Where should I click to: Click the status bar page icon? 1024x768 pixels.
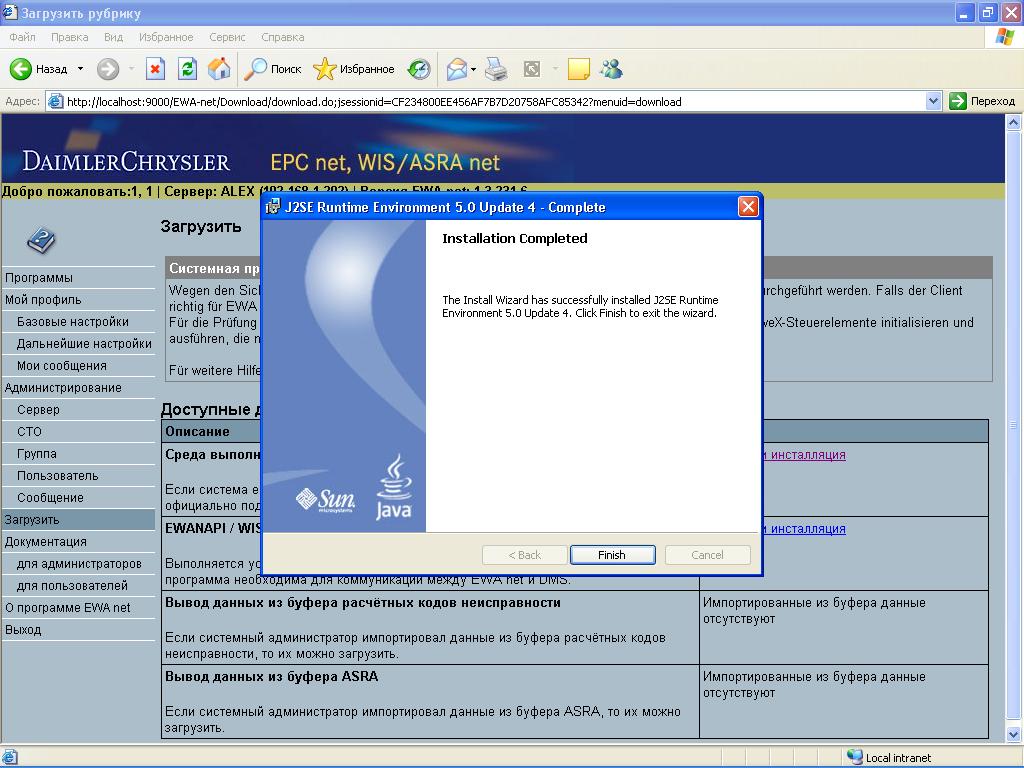[10, 758]
